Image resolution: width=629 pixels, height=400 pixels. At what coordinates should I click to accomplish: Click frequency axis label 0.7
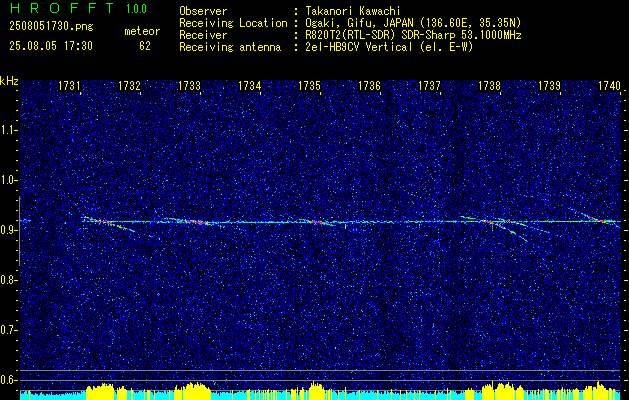8,330
